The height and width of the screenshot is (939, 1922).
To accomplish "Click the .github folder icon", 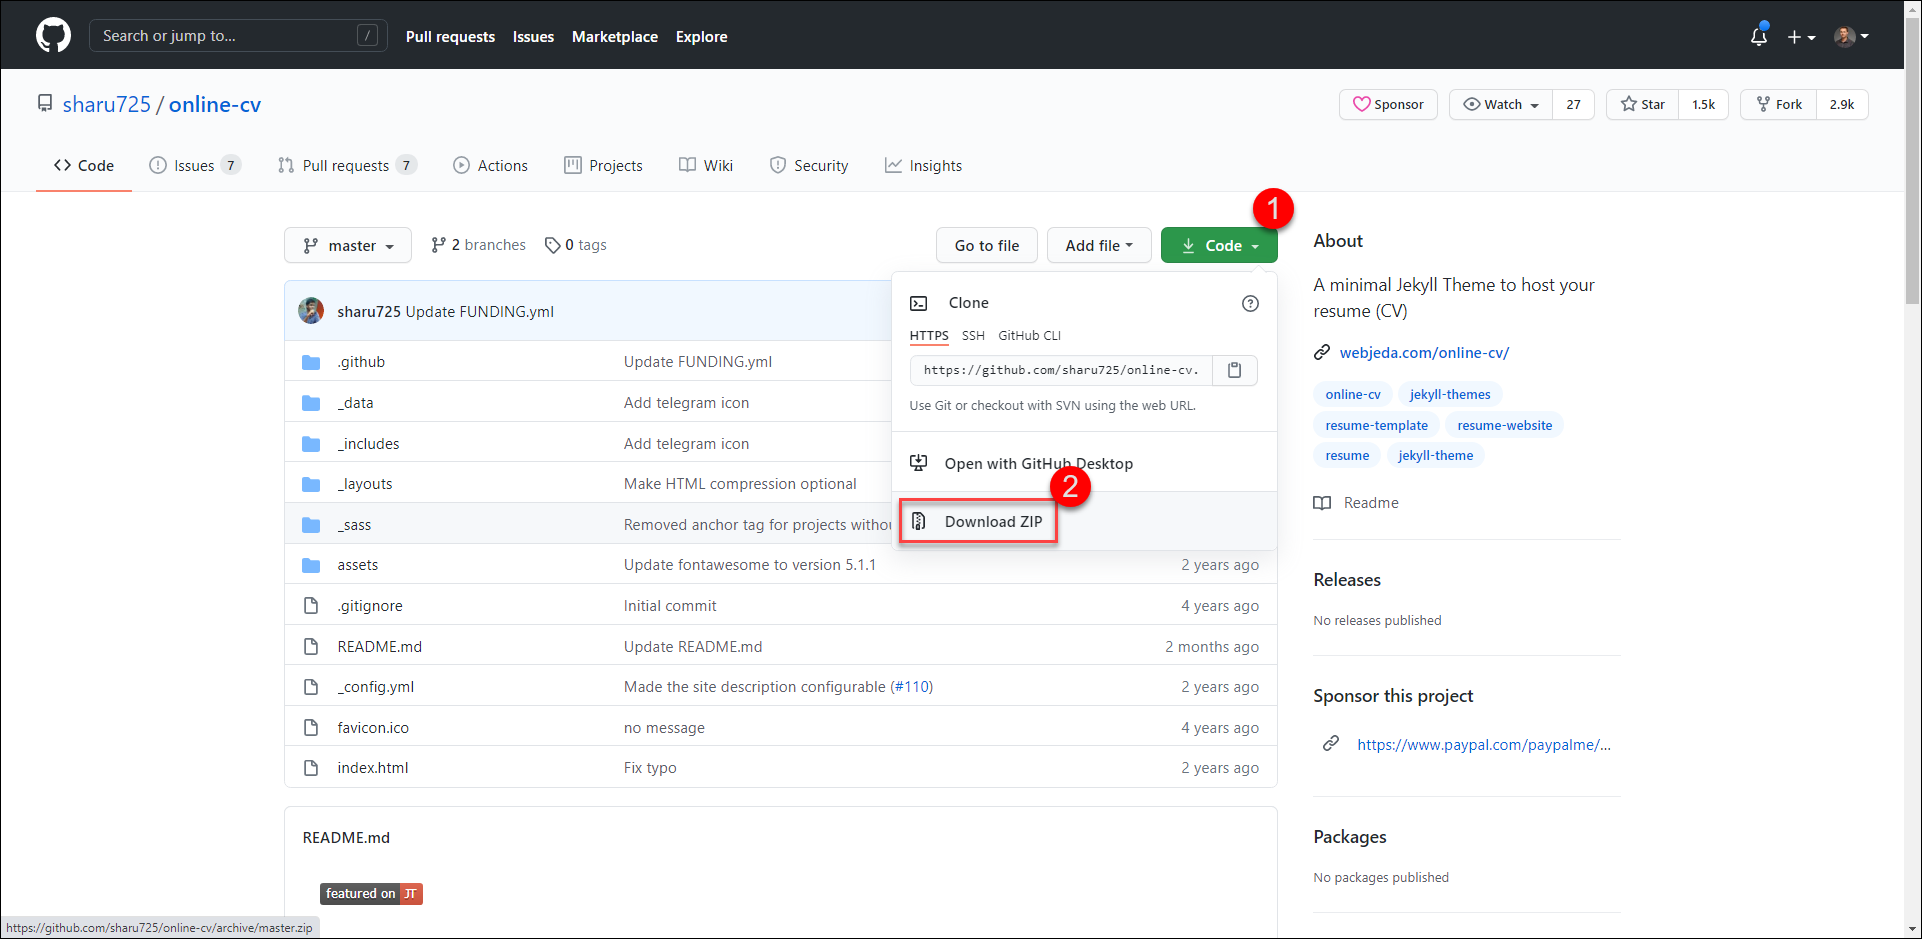I will [311, 362].
